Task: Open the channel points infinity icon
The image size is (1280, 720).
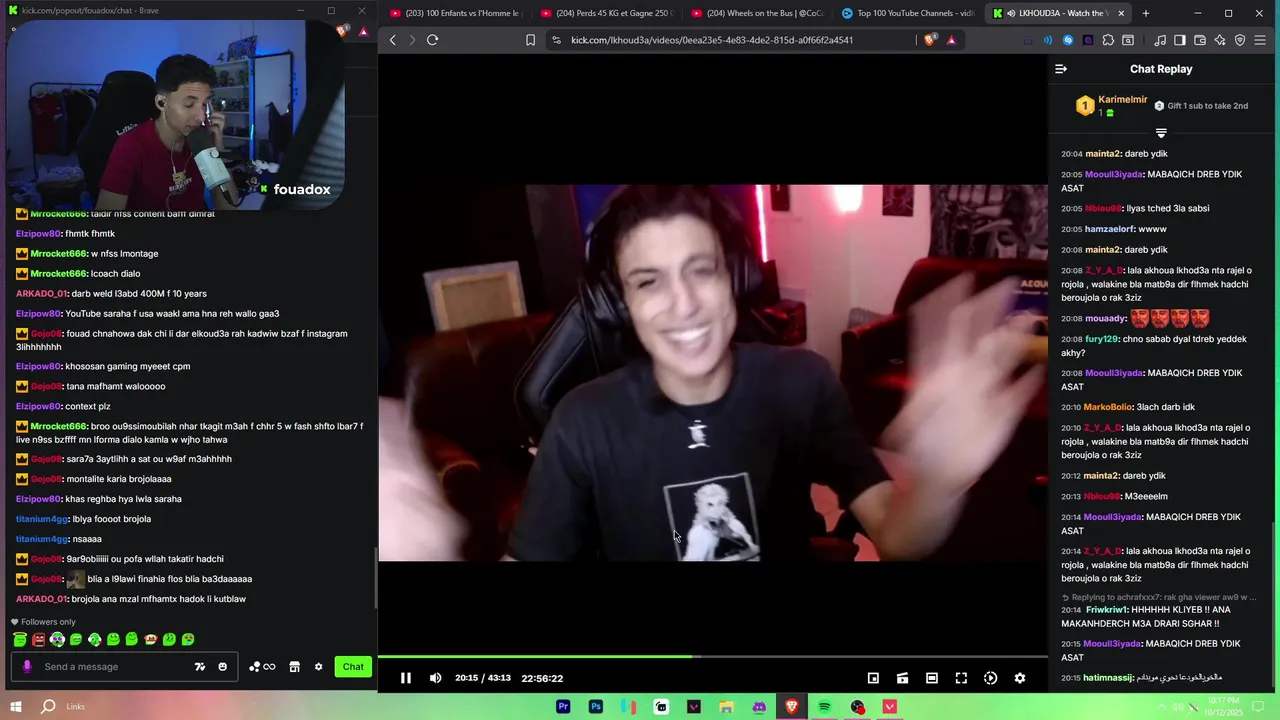Action: 262,667
